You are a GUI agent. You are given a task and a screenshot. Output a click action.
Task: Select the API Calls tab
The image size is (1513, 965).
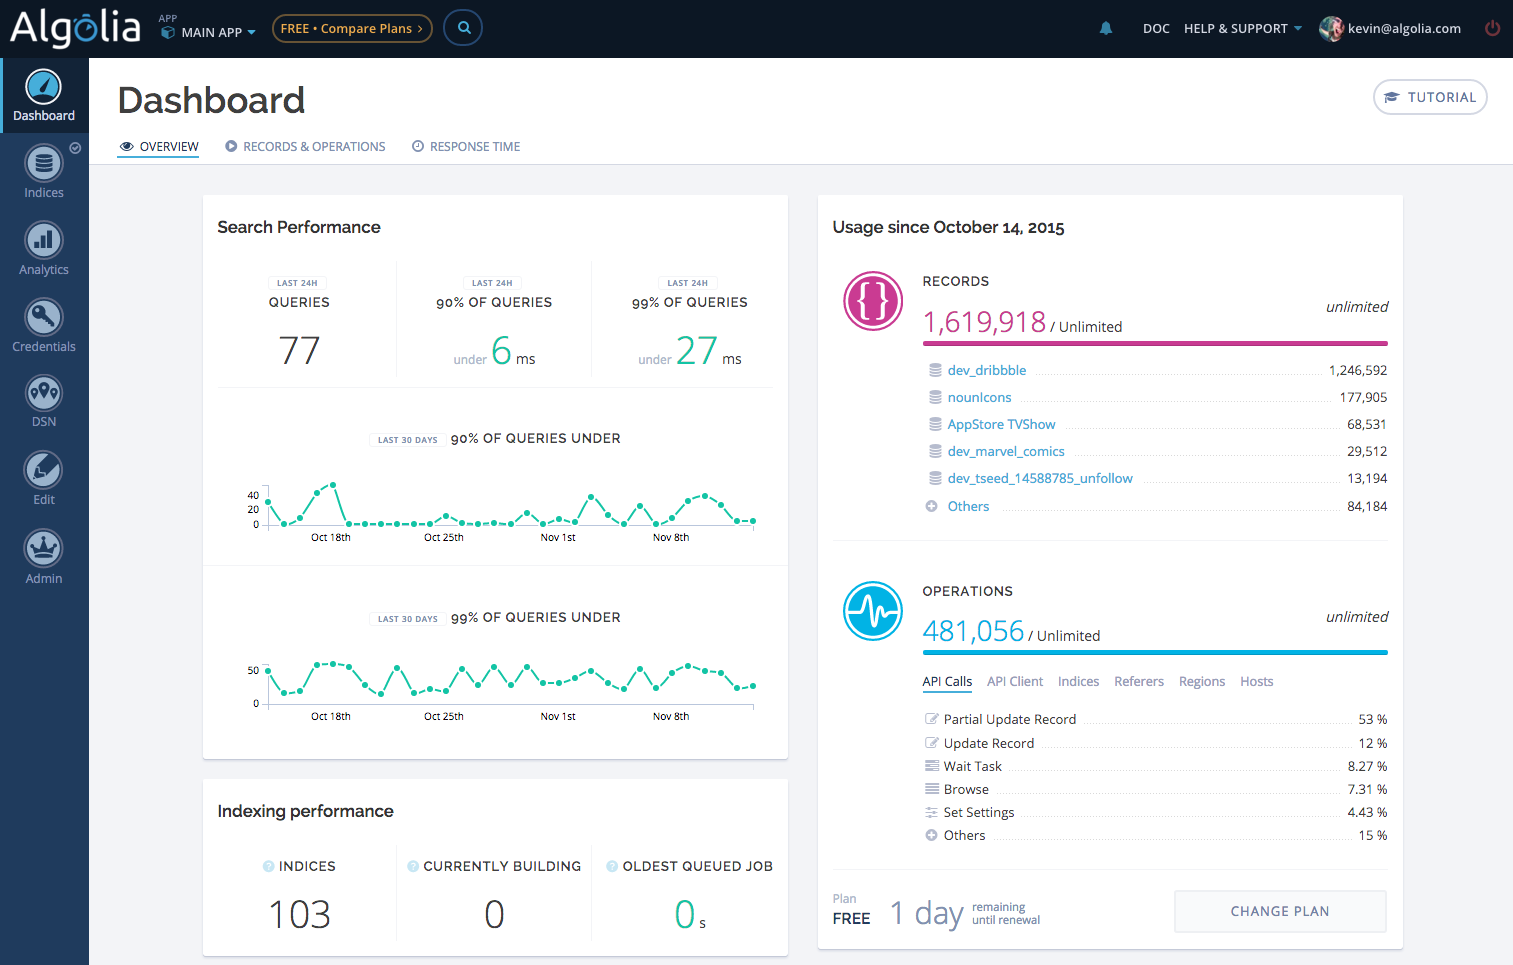[947, 682]
